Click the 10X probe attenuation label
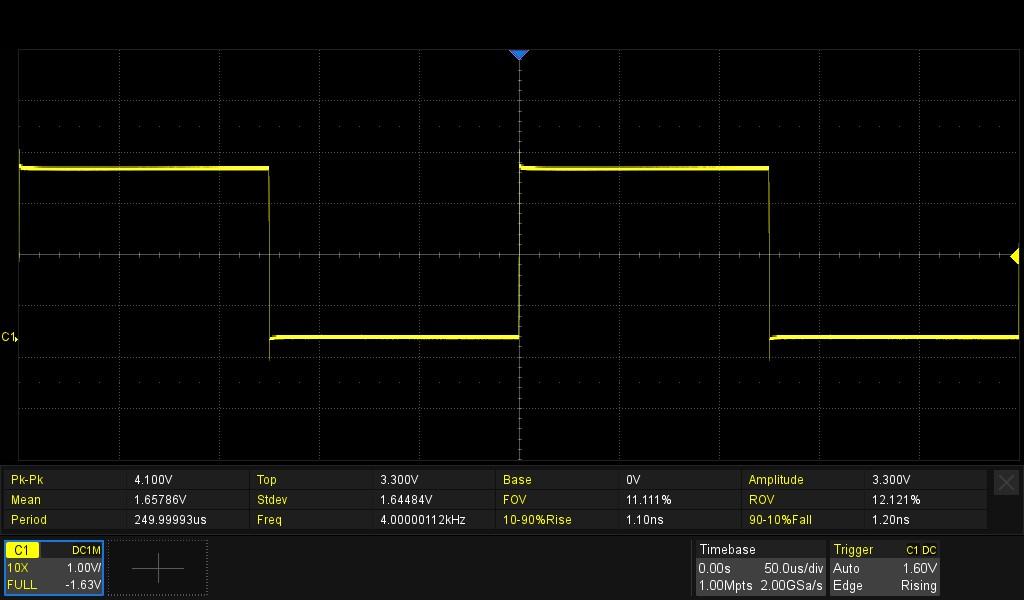 18,568
